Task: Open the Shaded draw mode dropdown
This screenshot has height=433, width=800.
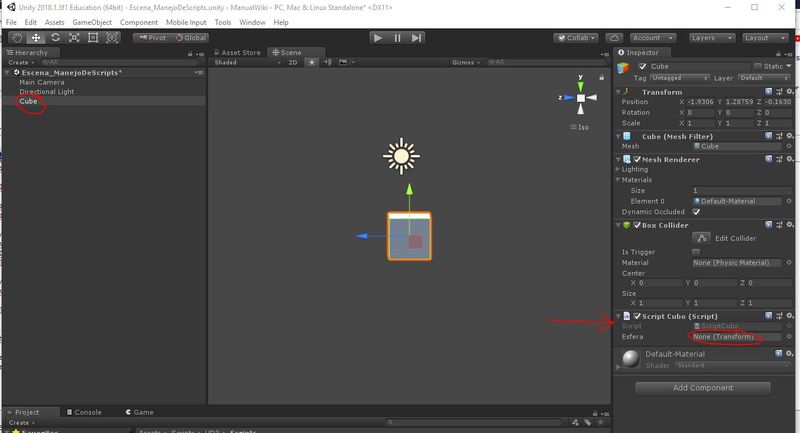Action: [247, 62]
